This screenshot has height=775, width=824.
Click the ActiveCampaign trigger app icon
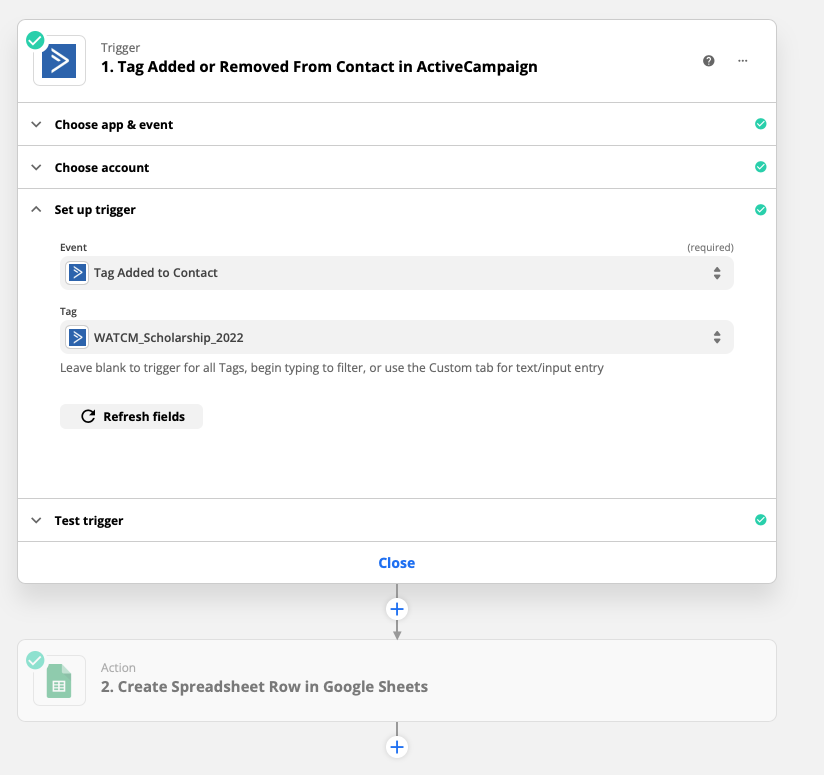click(x=59, y=61)
